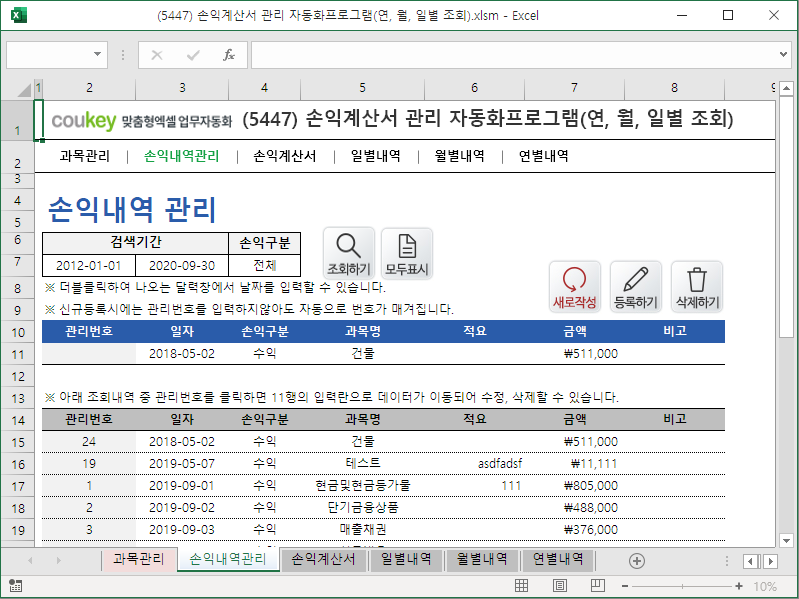Click the 삭제하기 trash can button
This screenshot has width=799, height=599.
tap(697, 287)
